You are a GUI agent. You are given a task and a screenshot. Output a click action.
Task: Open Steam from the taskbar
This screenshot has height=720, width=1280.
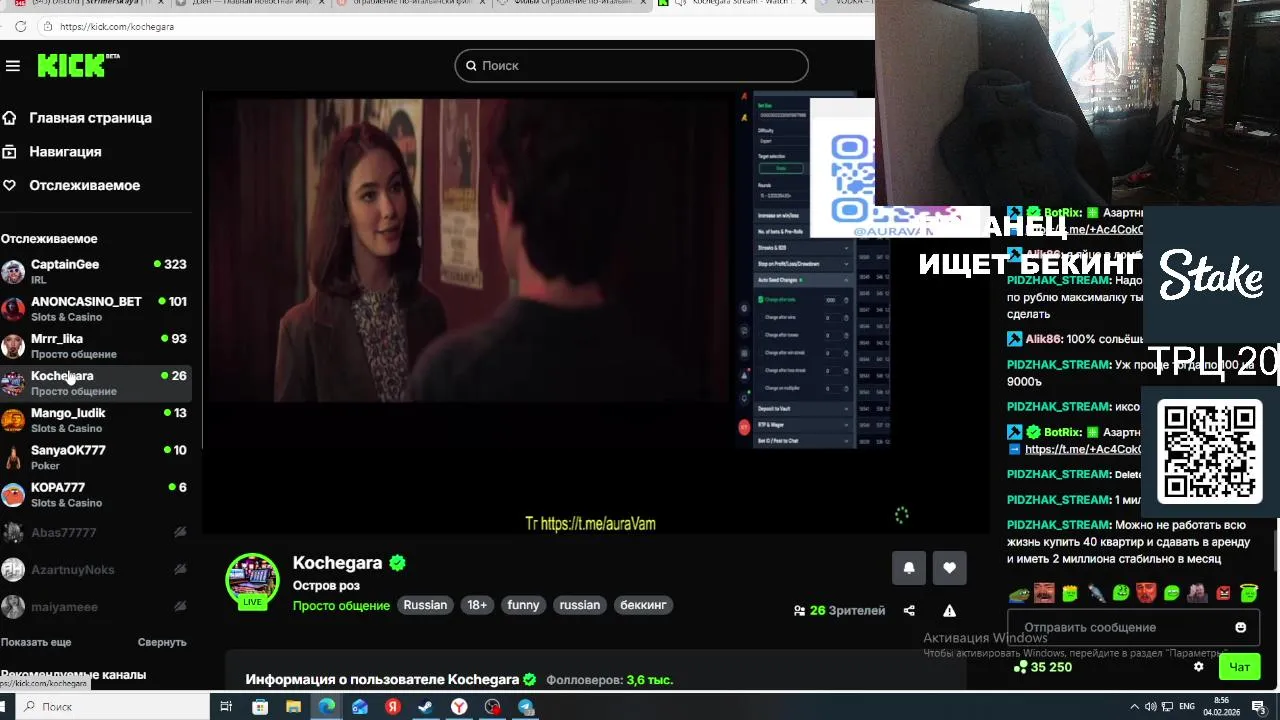[x=425, y=707]
